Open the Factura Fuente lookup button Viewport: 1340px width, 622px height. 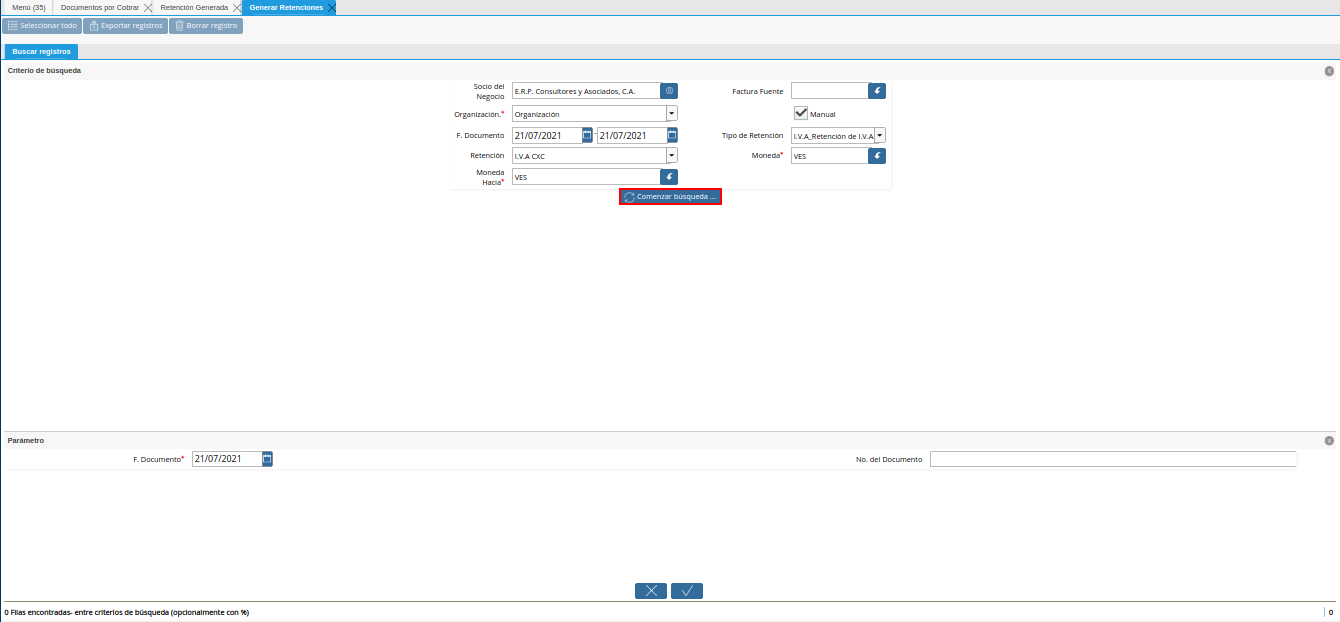click(877, 90)
